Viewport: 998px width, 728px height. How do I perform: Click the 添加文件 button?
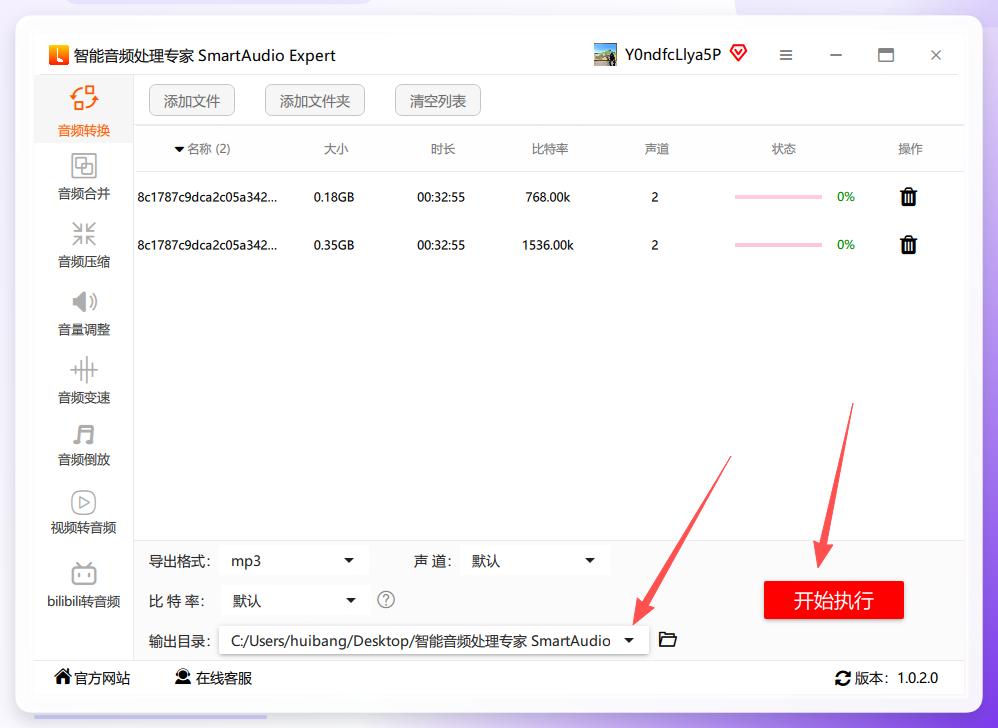[x=192, y=101]
